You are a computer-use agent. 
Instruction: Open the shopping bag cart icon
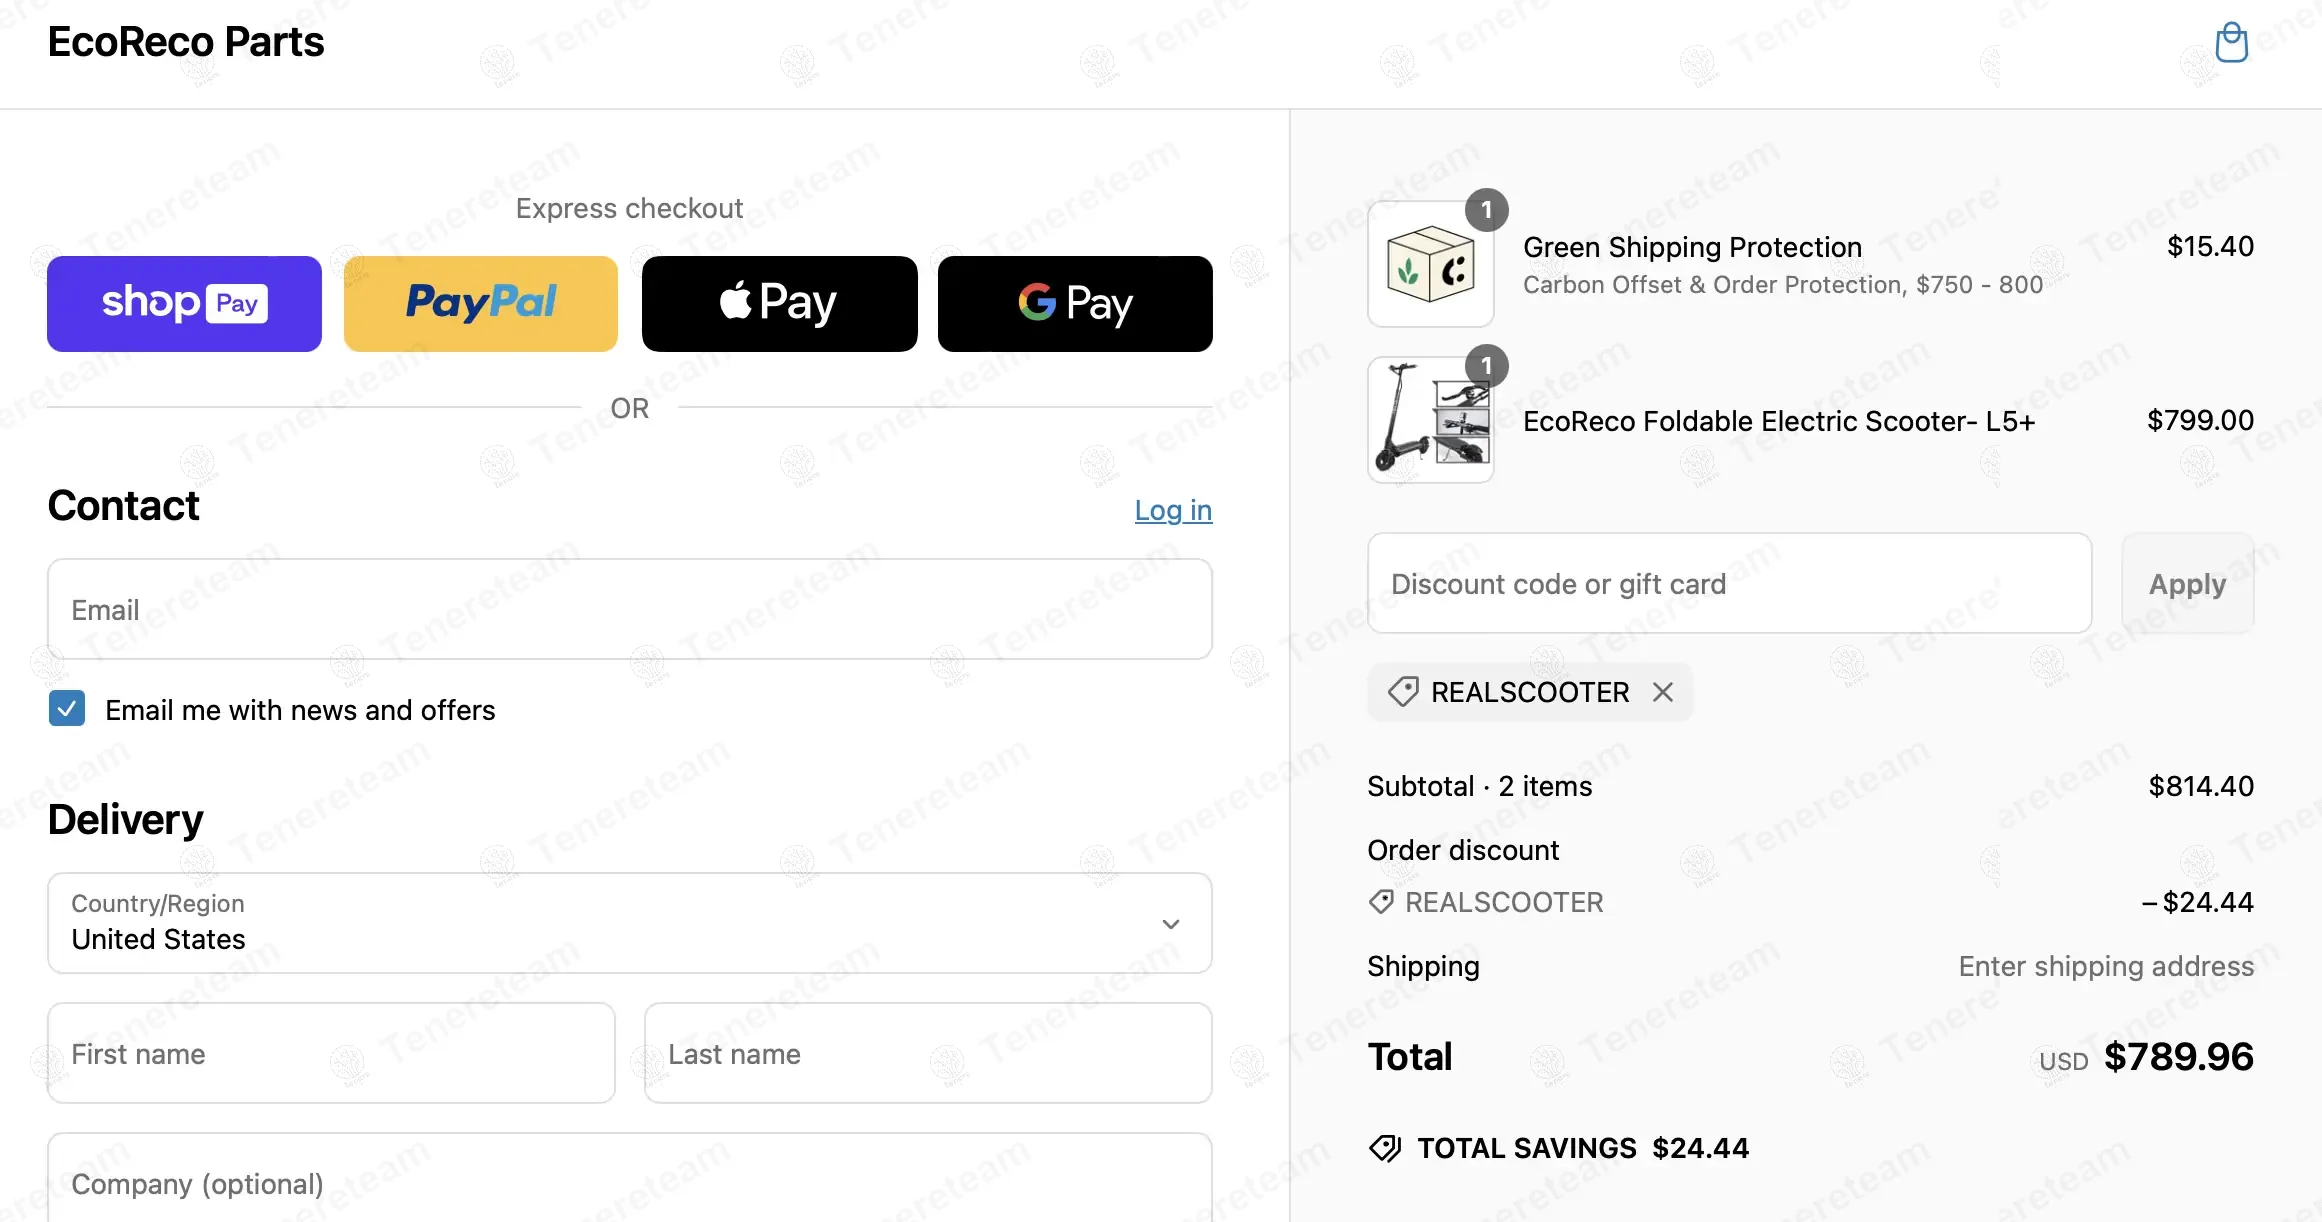[2231, 42]
